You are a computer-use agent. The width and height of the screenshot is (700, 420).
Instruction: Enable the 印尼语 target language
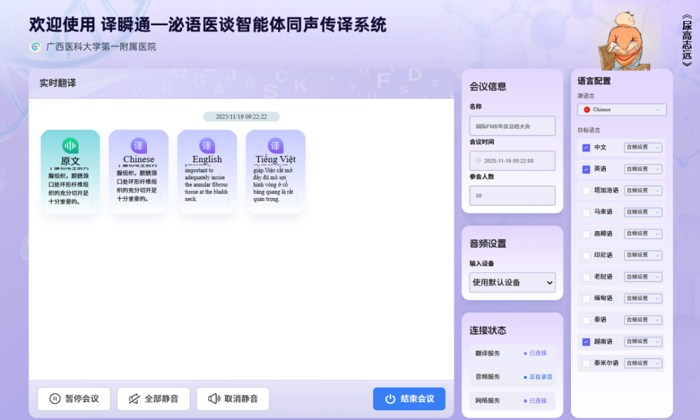pyautogui.click(x=586, y=255)
